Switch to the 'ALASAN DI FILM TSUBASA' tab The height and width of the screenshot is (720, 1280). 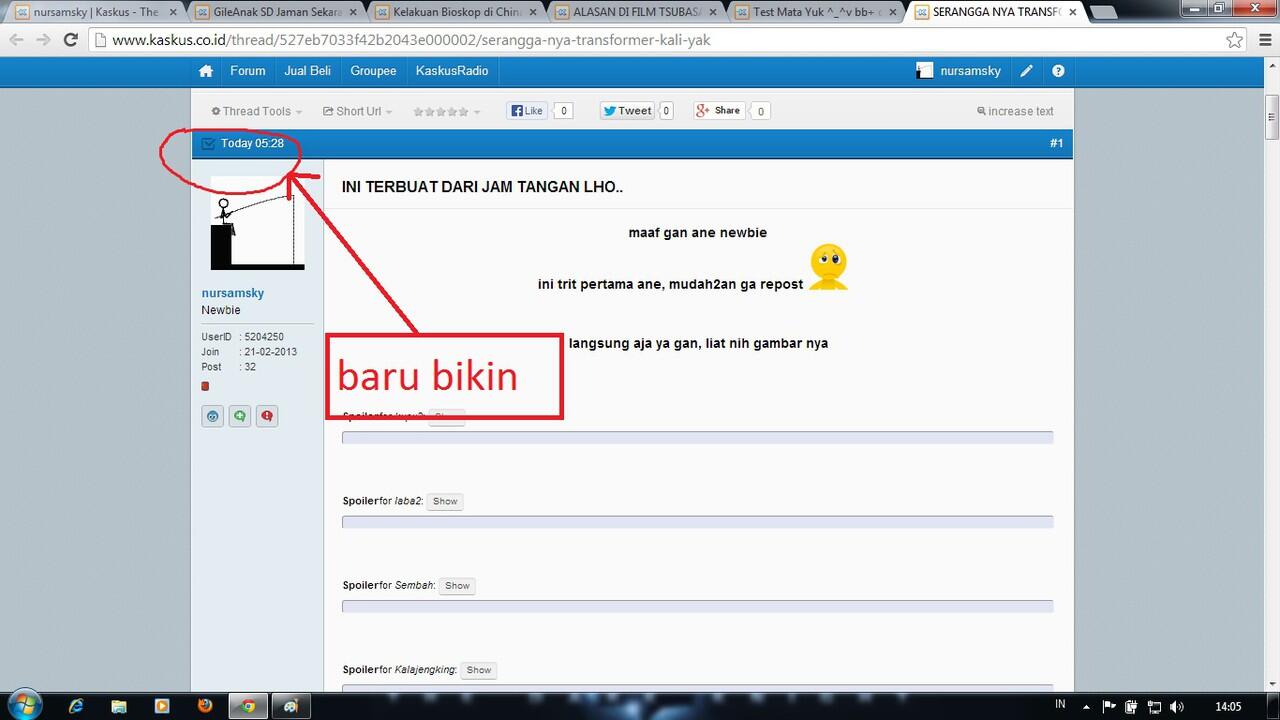(x=637, y=13)
